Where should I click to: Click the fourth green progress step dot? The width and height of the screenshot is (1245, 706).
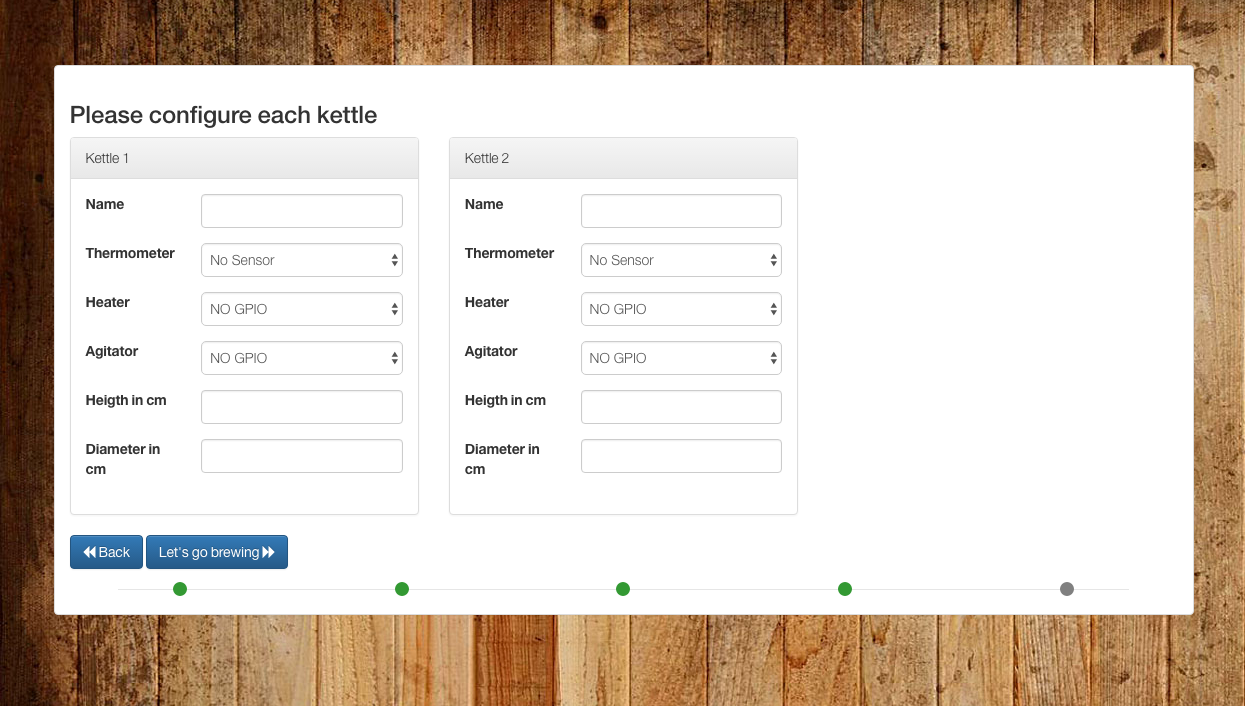point(845,589)
